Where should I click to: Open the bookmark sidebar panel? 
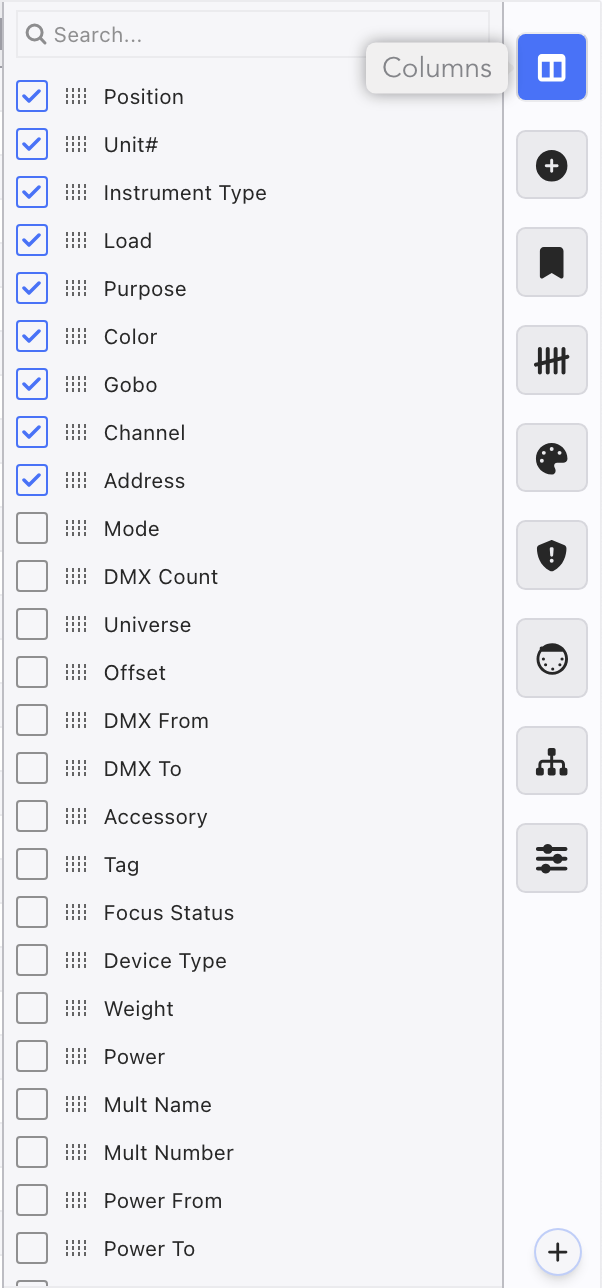click(551, 263)
